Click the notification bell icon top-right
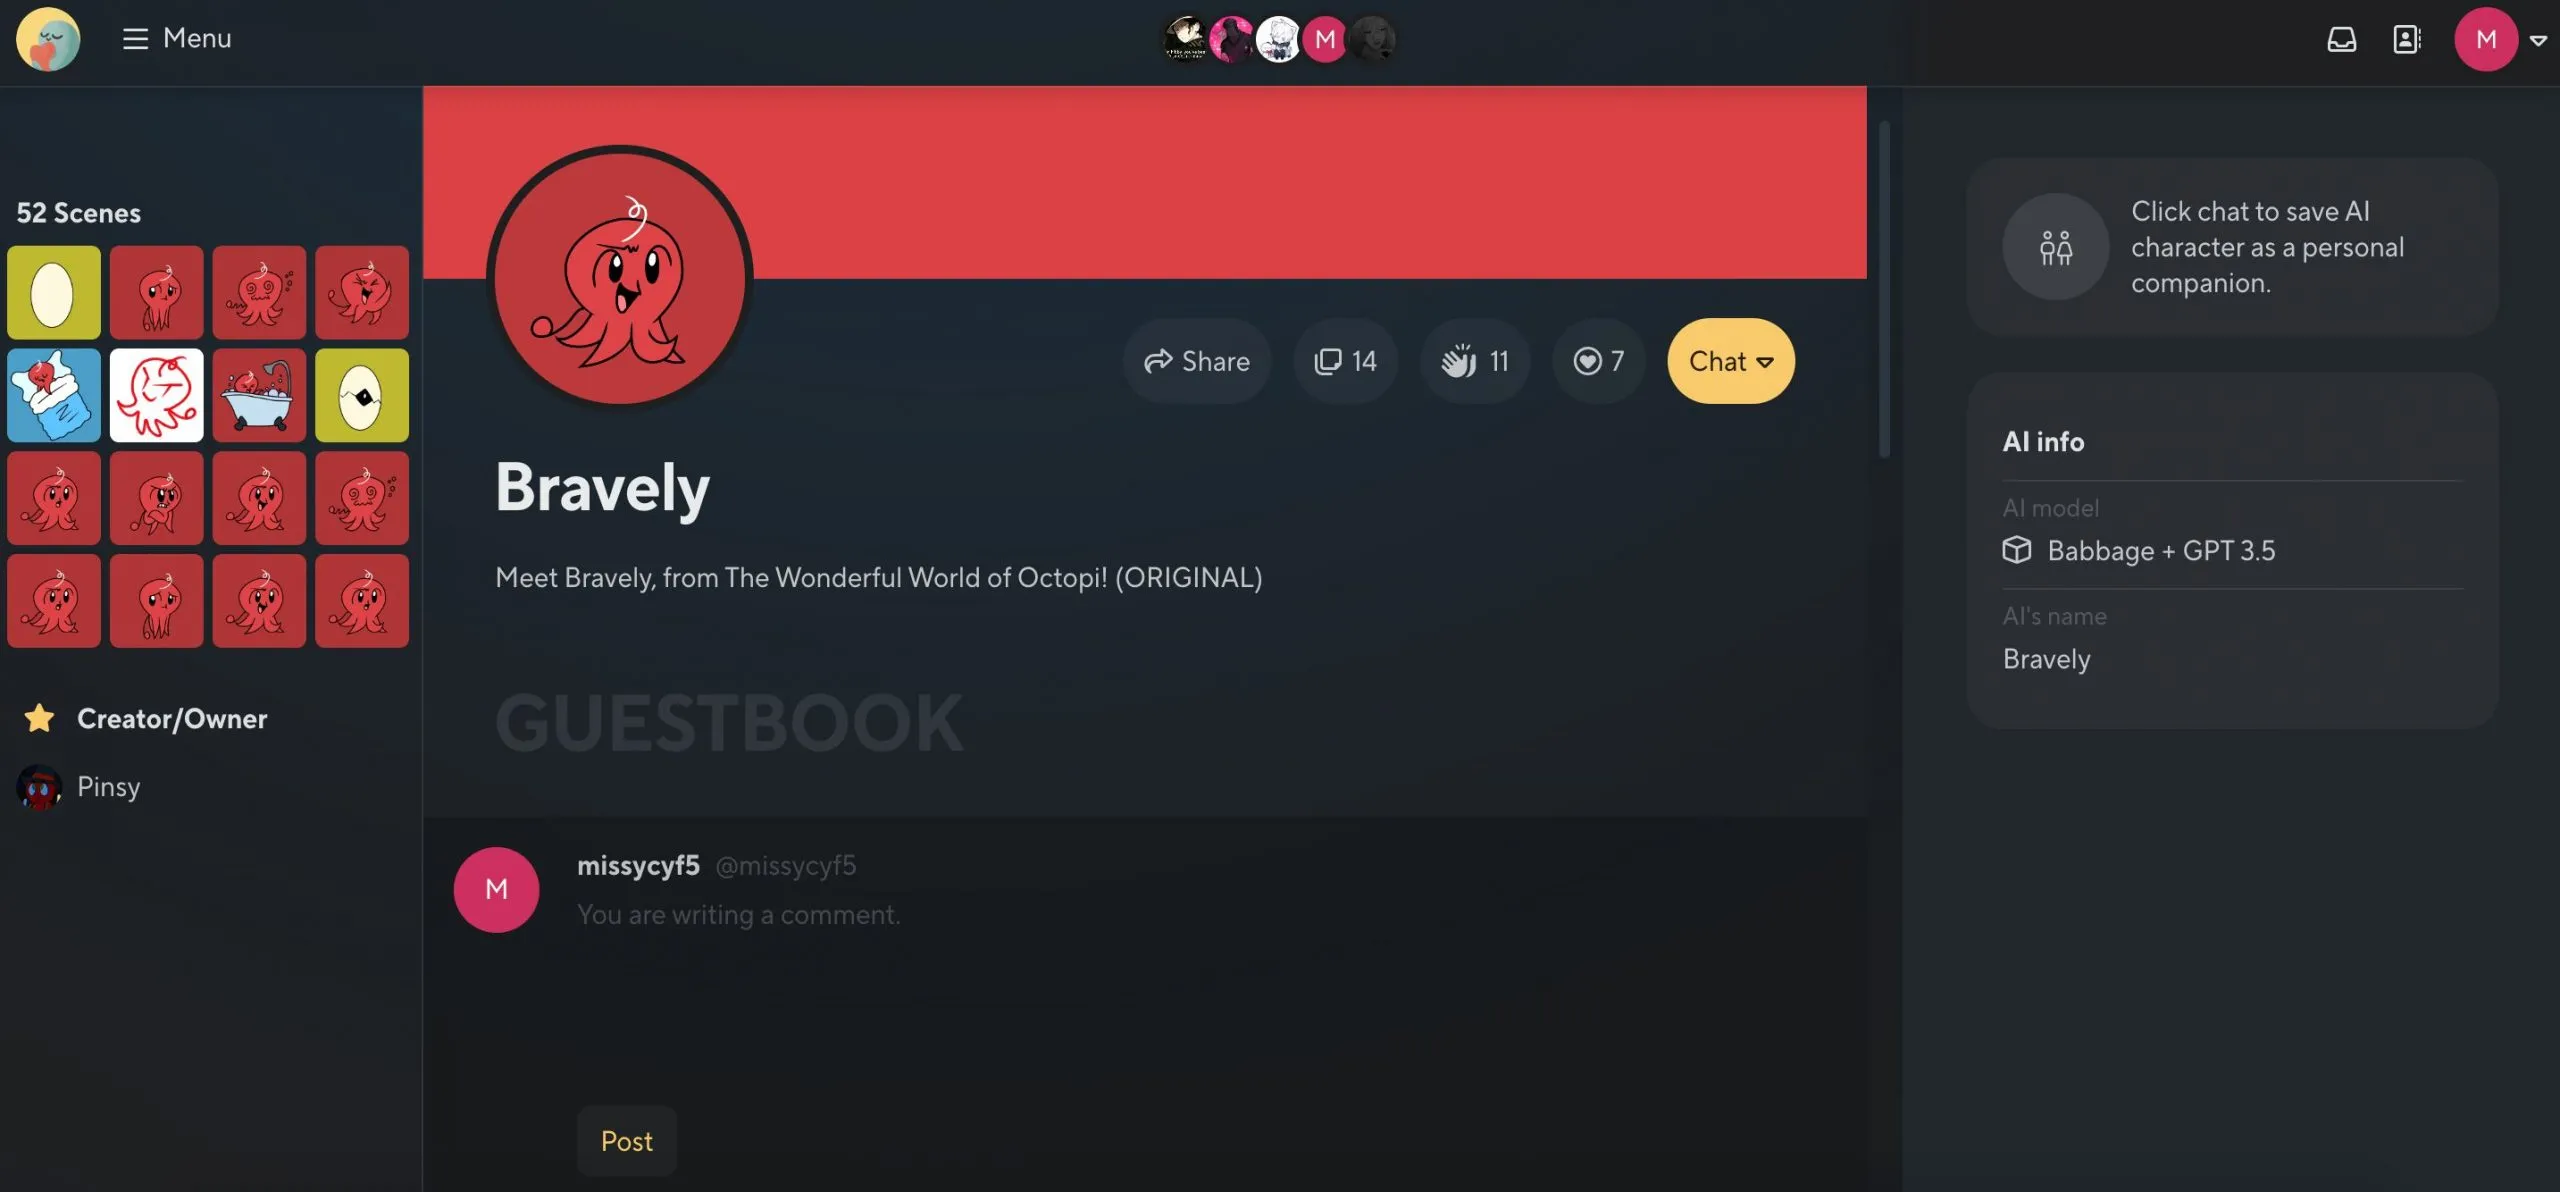This screenshot has width=2560, height=1192. pos(2341,39)
